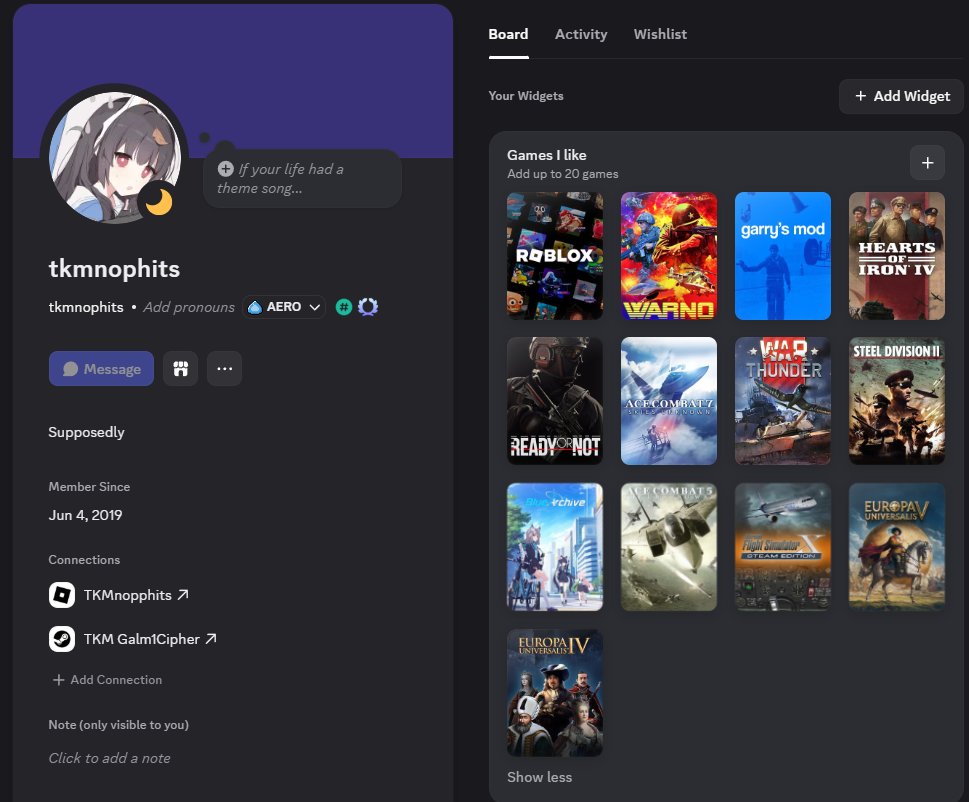Click the Steam connection icon
This screenshot has height=802, width=969.
62,639
